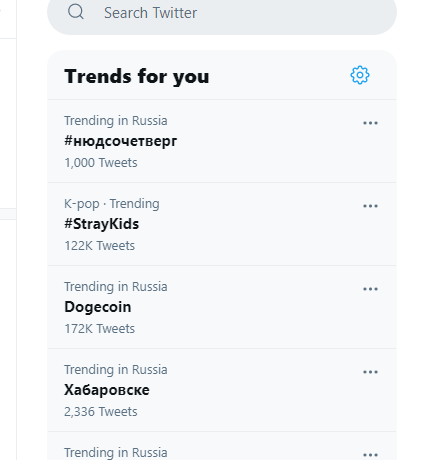Click the Trends for you heading
The height and width of the screenshot is (460, 422).
click(x=137, y=76)
